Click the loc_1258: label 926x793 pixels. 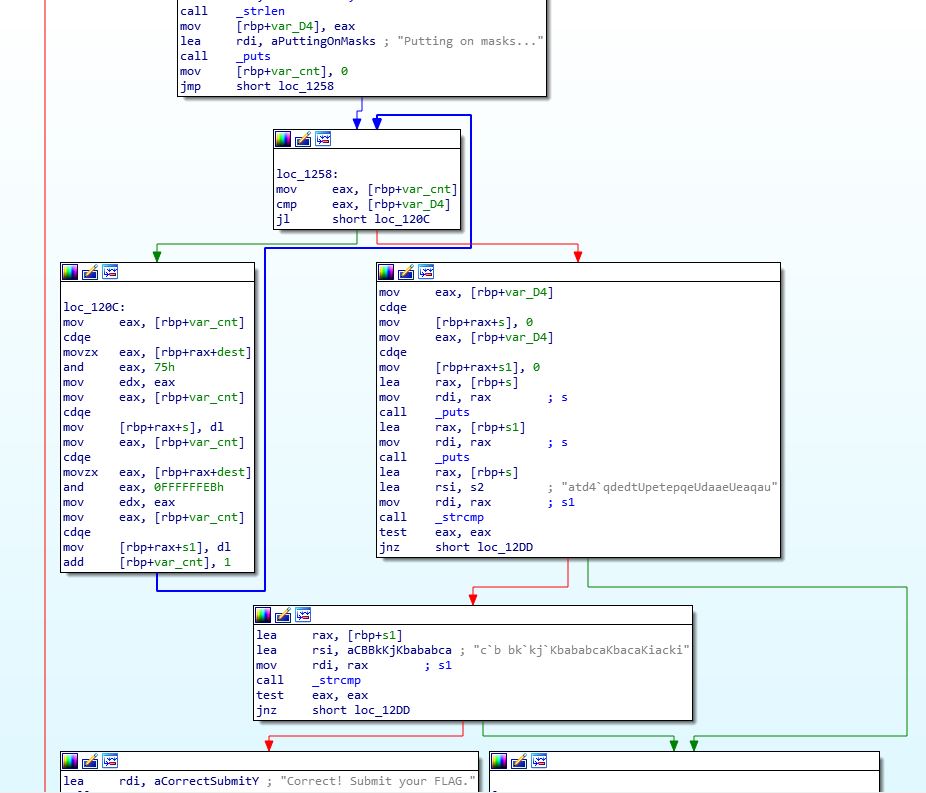pos(307,174)
